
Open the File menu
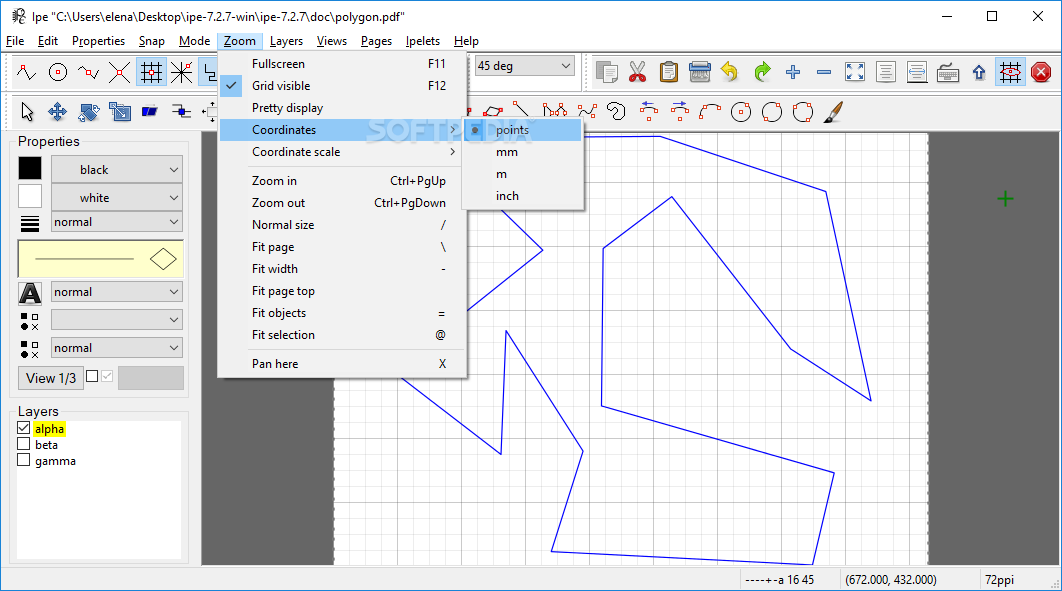pos(15,41)
